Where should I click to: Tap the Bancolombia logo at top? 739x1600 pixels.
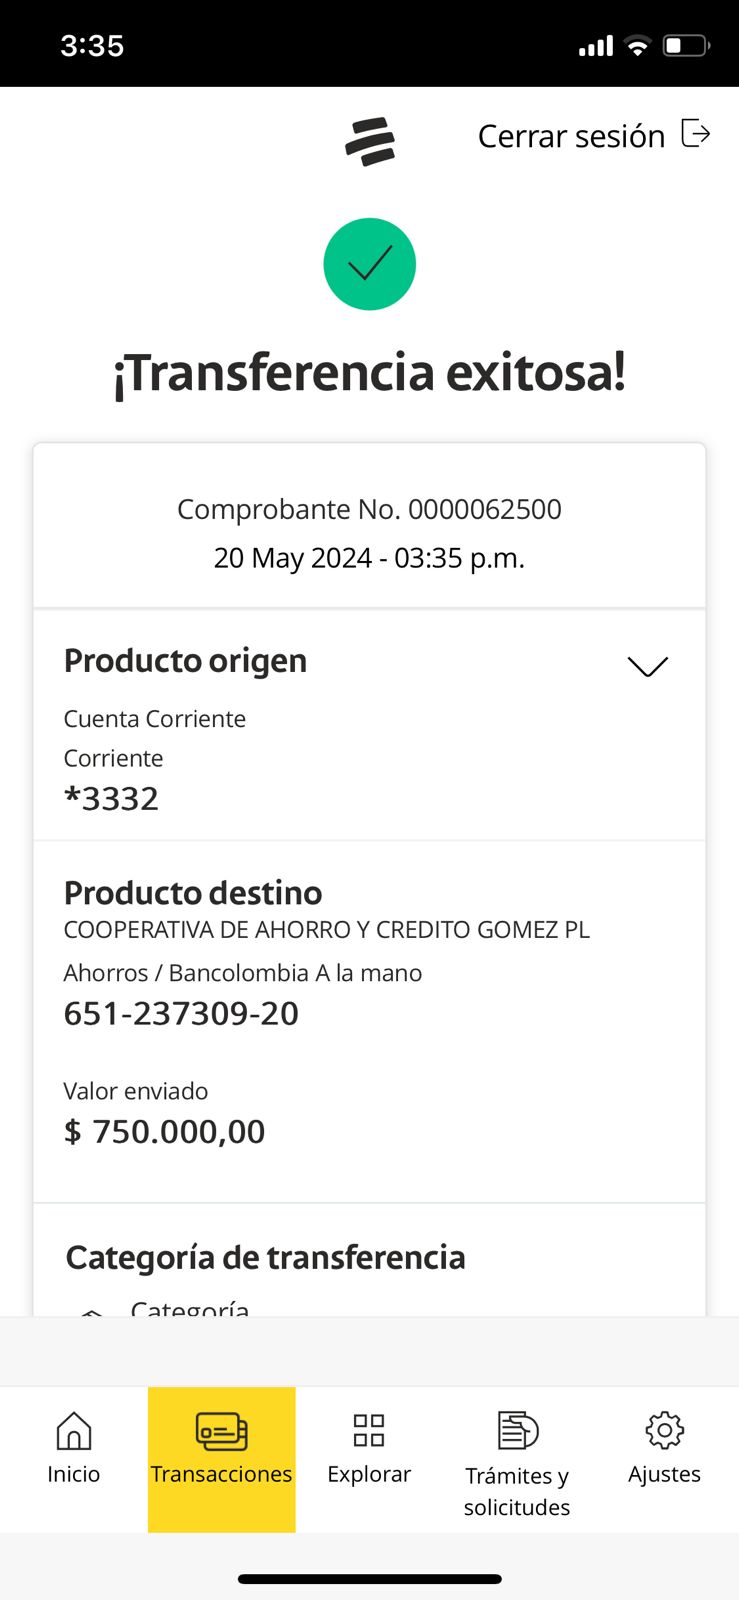tap(370, 141)
